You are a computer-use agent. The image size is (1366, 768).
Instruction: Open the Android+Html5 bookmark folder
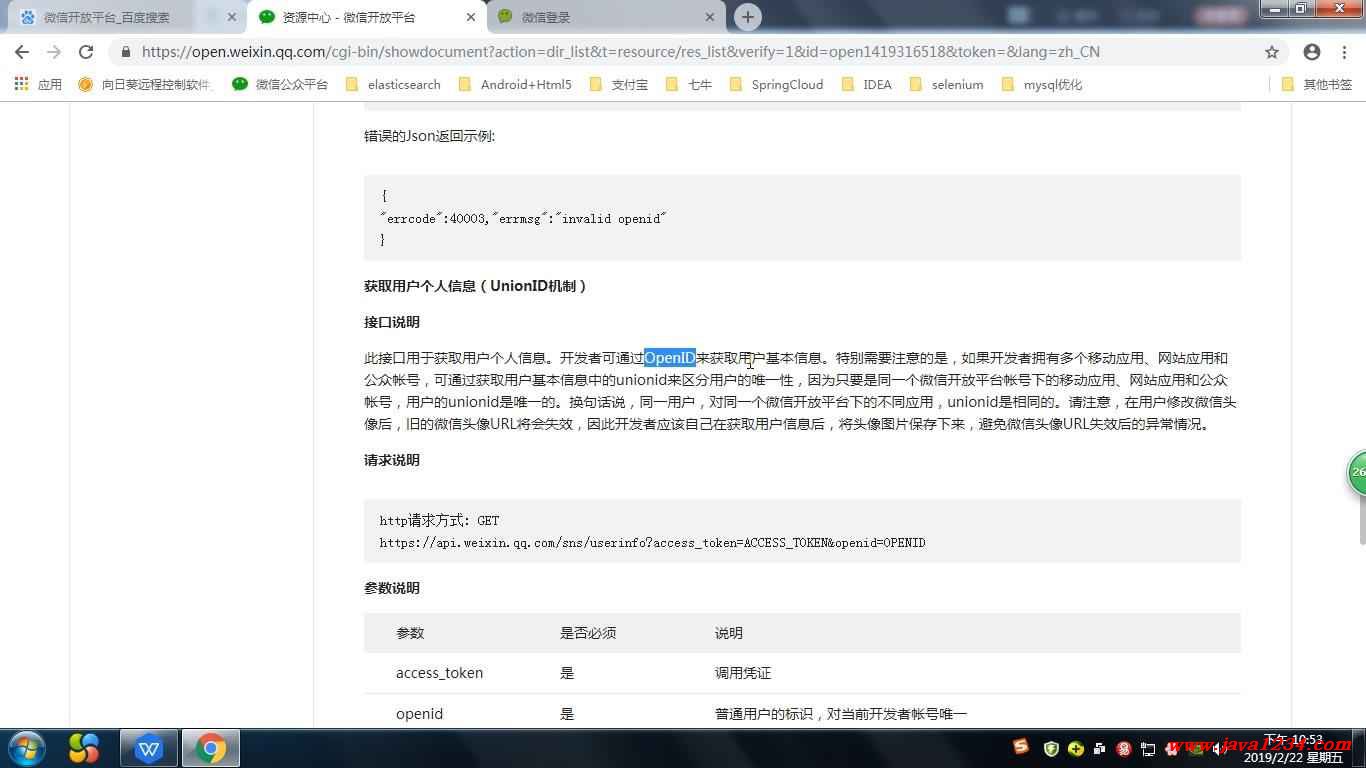(x=514, y=84)
